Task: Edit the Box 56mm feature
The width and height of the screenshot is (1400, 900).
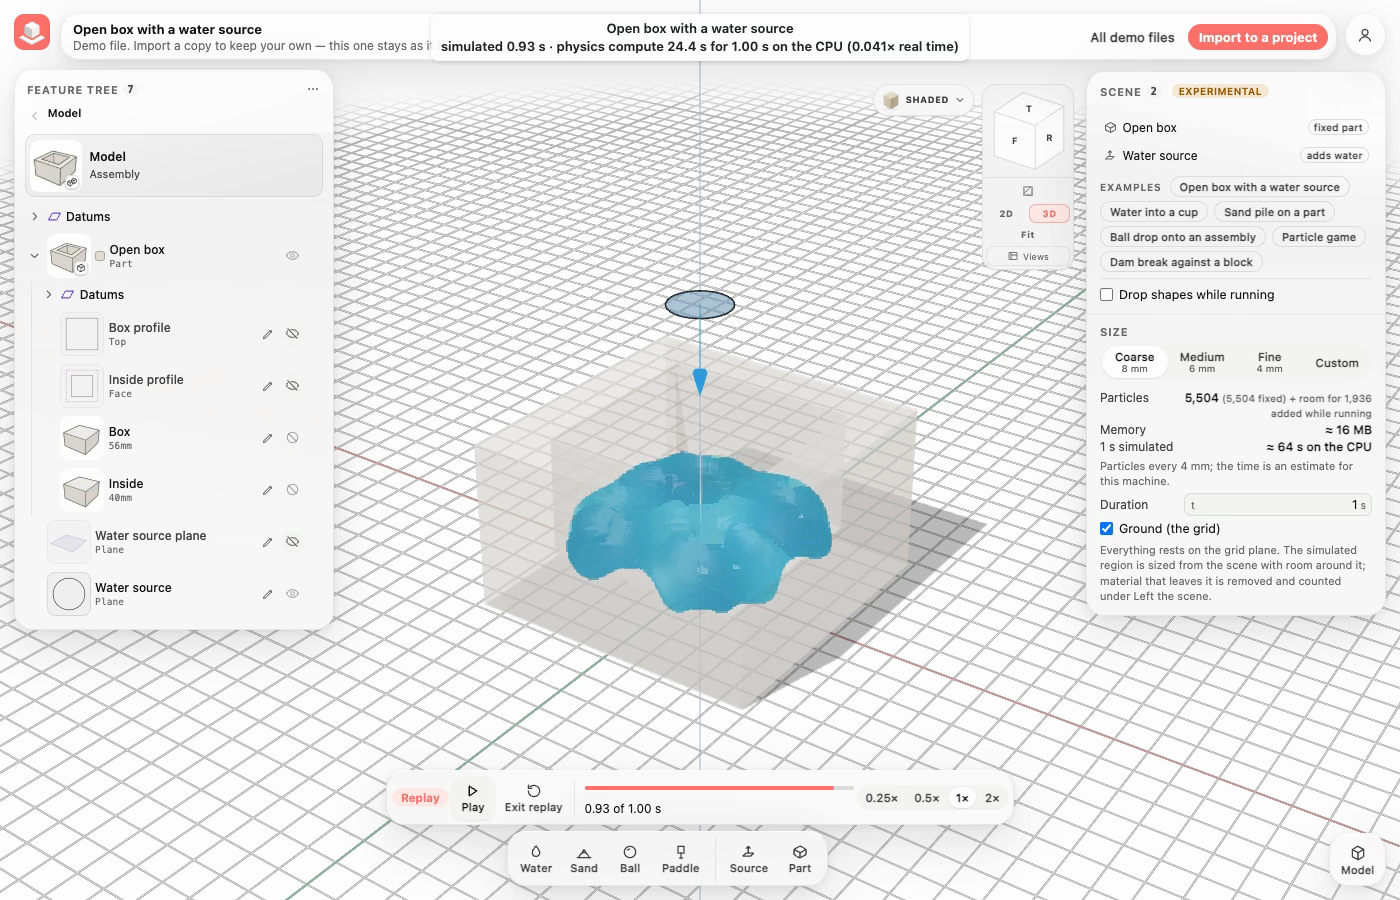Action: (267, 438)
